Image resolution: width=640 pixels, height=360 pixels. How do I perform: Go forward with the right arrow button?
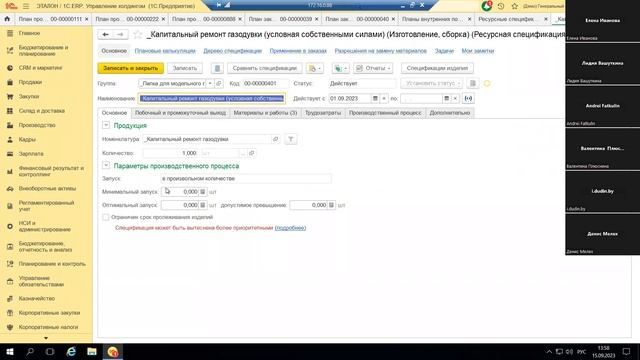pos(120,35)
